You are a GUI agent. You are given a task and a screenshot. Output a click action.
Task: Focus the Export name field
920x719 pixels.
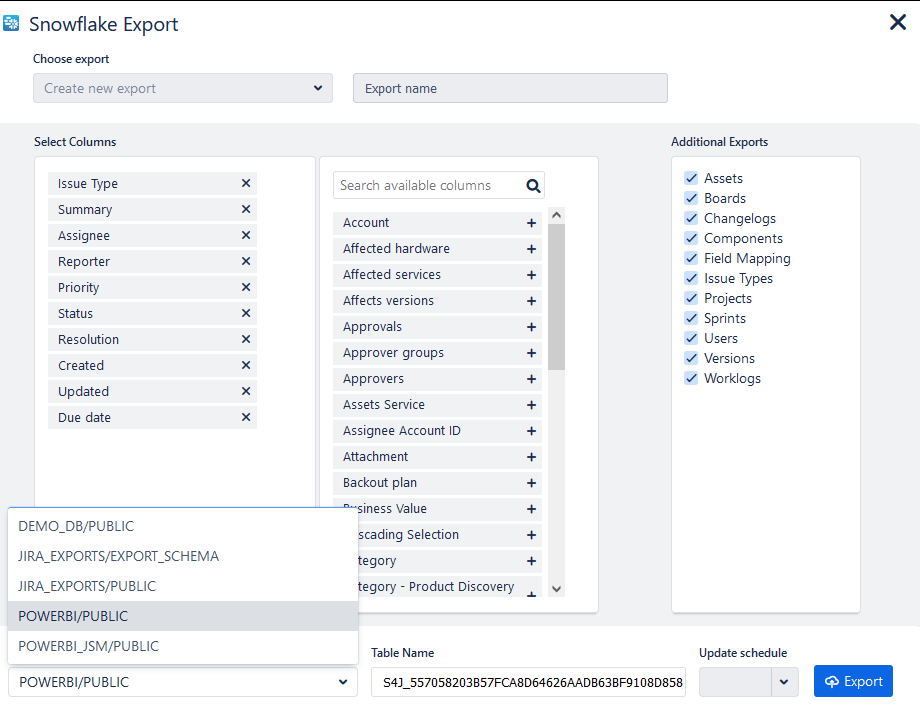point(510,88)
